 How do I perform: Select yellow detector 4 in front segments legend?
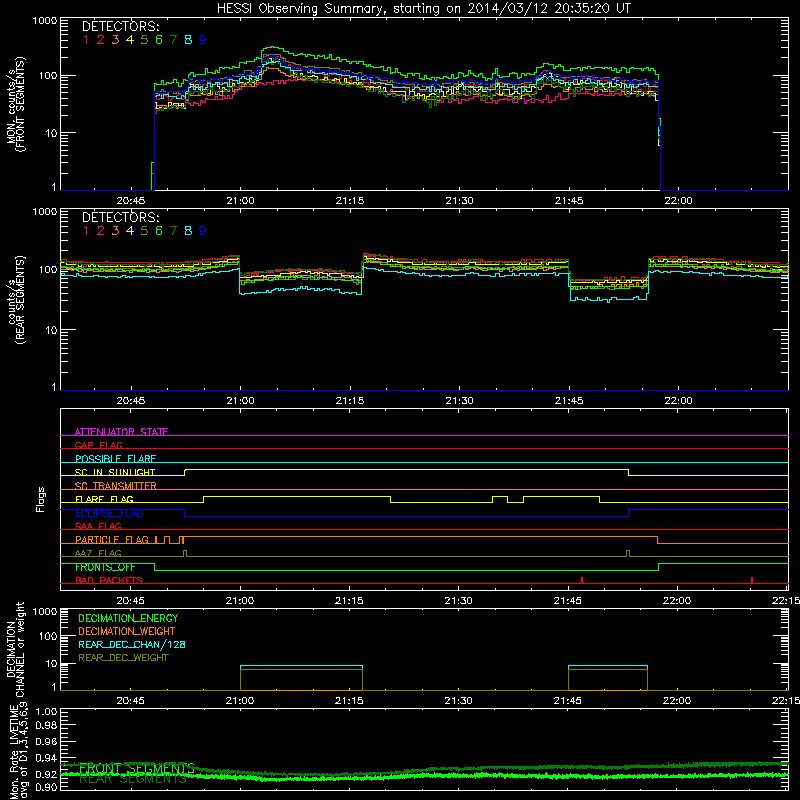pyautogui.click(x=130, y=40)
